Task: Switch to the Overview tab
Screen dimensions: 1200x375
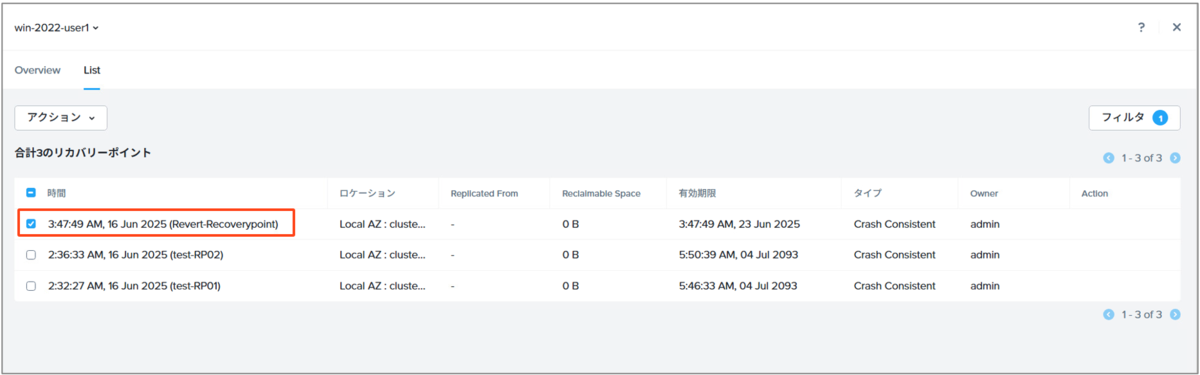Action: pos(37,70)
